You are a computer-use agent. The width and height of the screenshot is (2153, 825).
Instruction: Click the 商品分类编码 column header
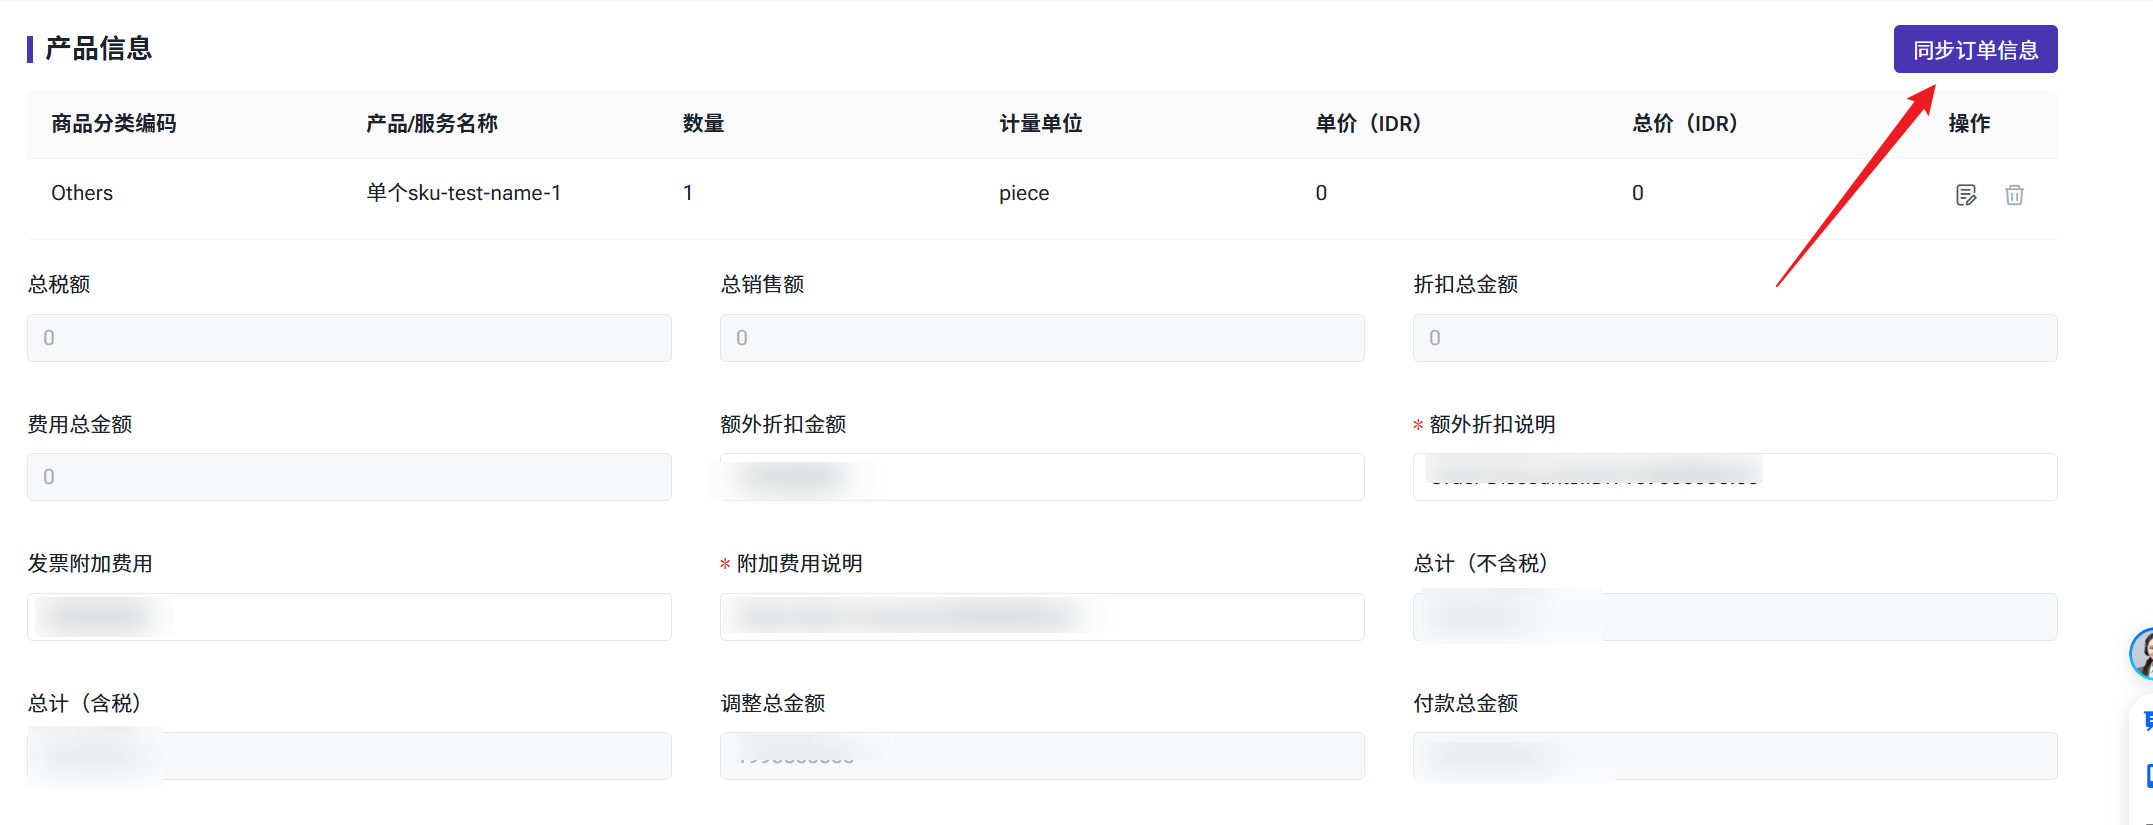tap(114, 124)
